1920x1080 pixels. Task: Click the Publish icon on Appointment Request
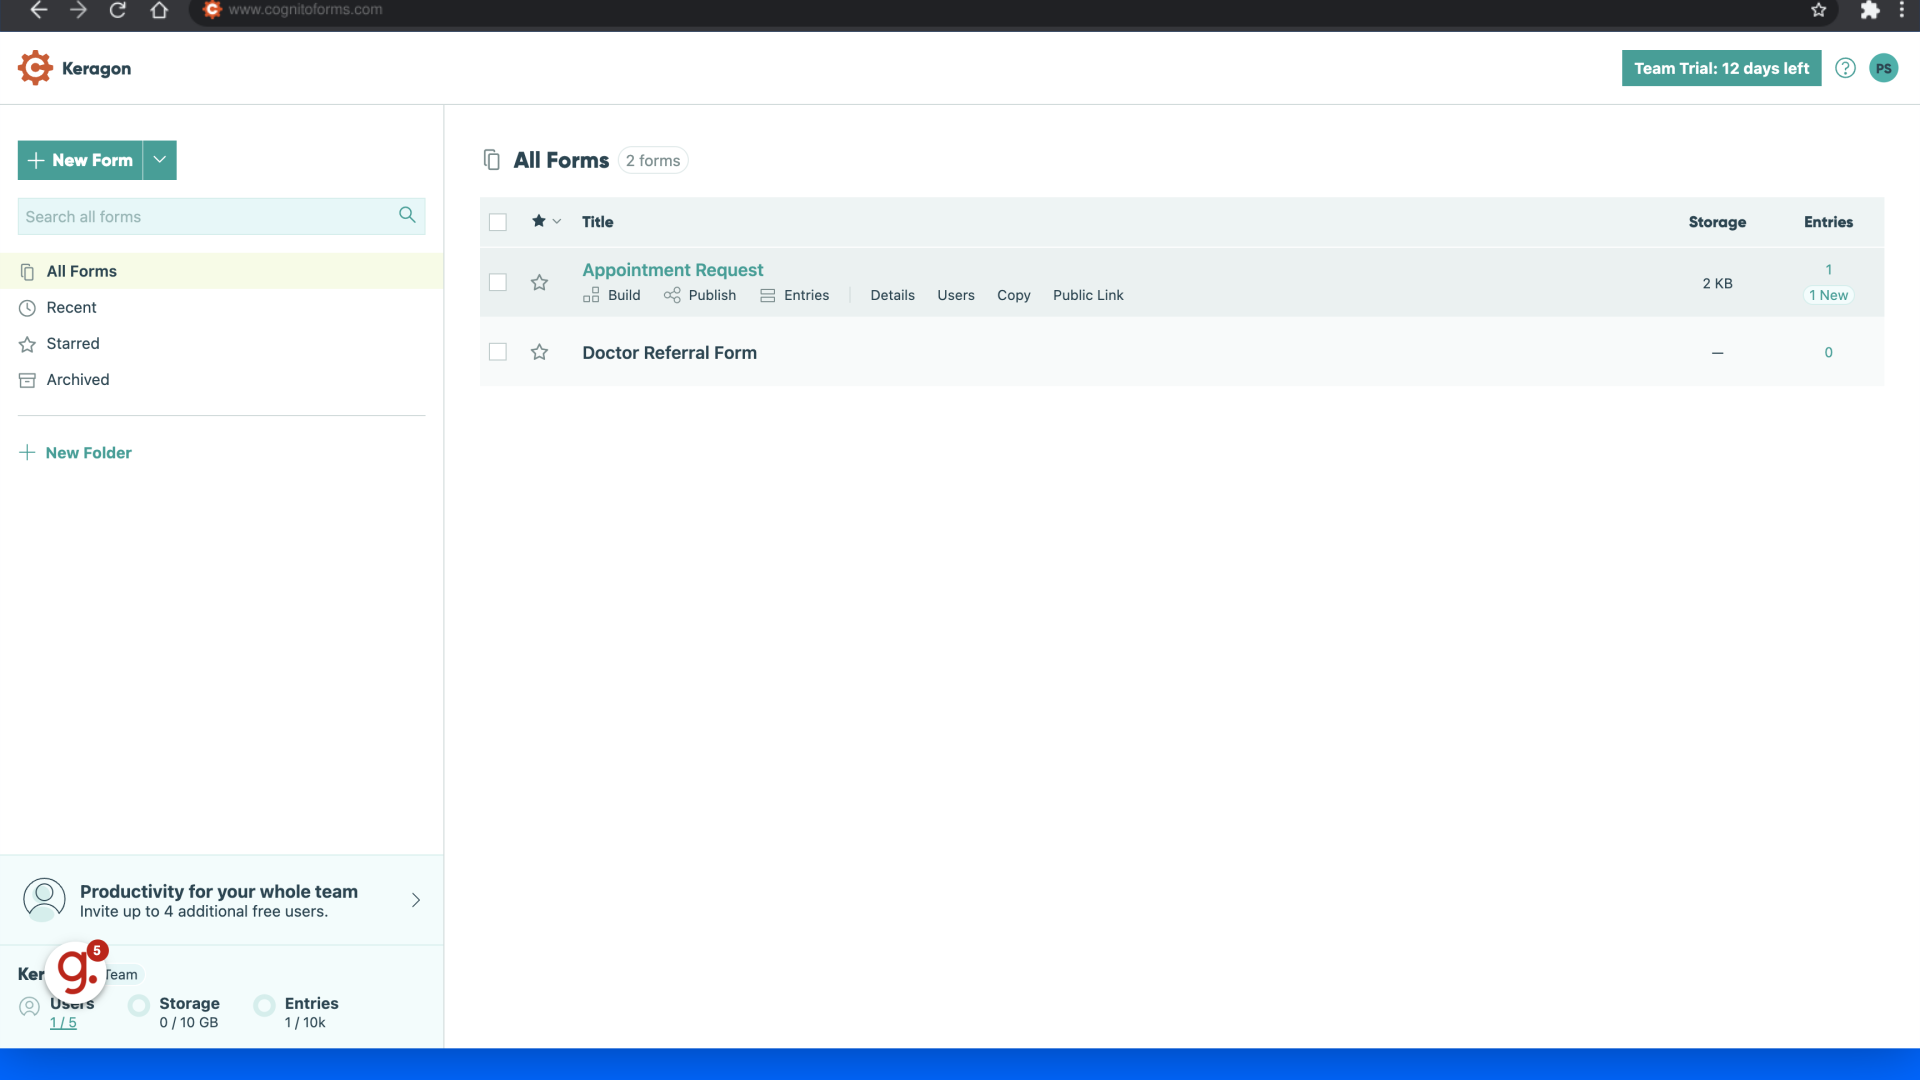[673, 295]
